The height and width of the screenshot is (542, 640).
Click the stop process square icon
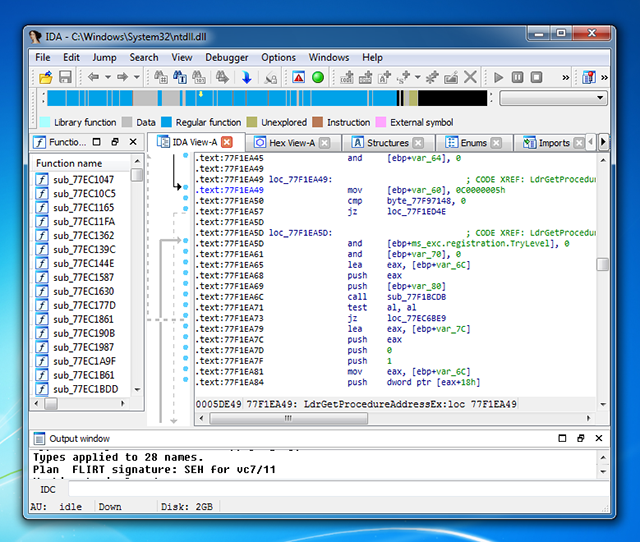(x=538, y=77)
